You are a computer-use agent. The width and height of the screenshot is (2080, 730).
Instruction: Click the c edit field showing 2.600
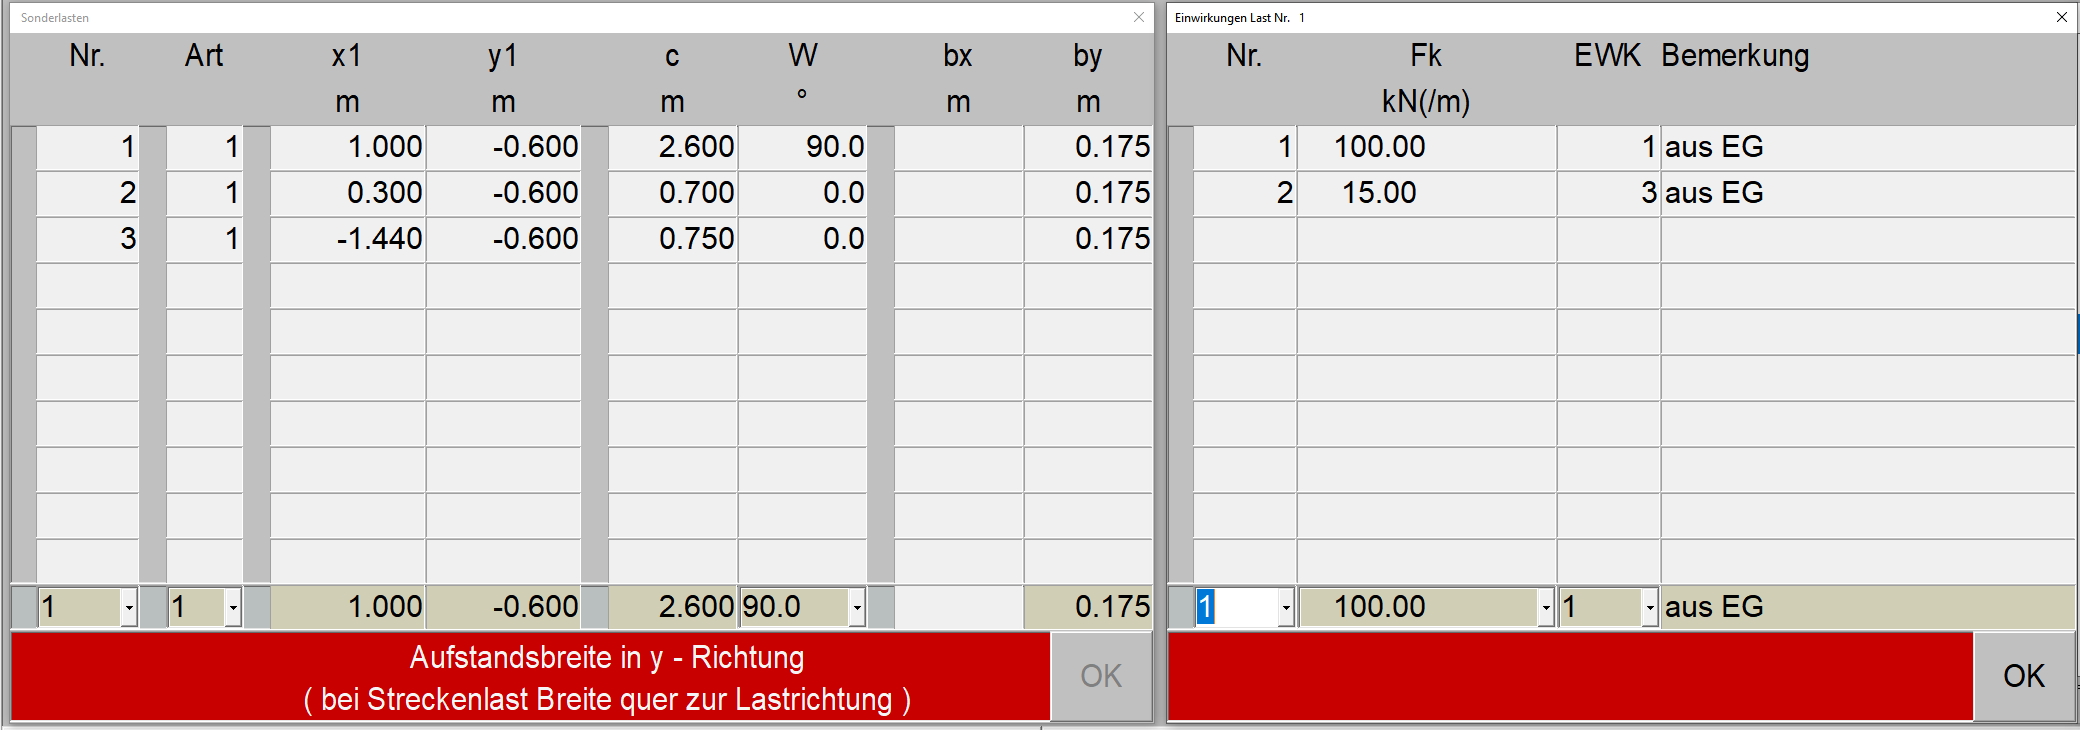(x=673, y=607)
